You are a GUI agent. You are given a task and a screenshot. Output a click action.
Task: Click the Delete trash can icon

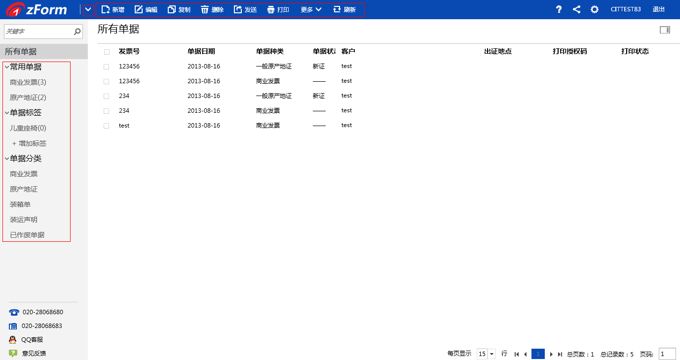coord(204,9)
